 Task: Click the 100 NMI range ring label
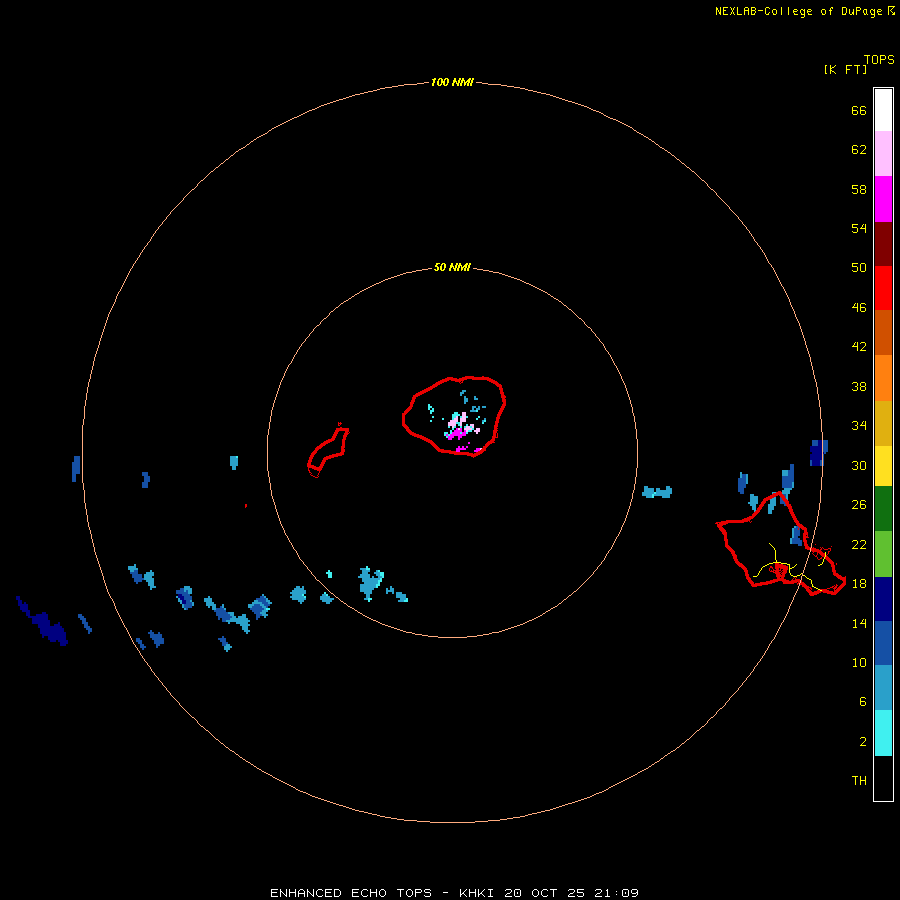452,82
